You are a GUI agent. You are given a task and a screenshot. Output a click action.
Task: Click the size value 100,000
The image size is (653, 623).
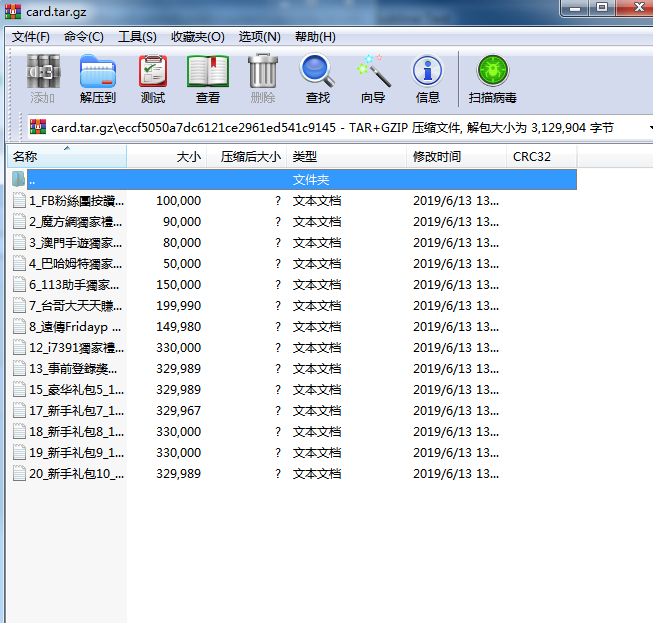click(x=178, y=200)
